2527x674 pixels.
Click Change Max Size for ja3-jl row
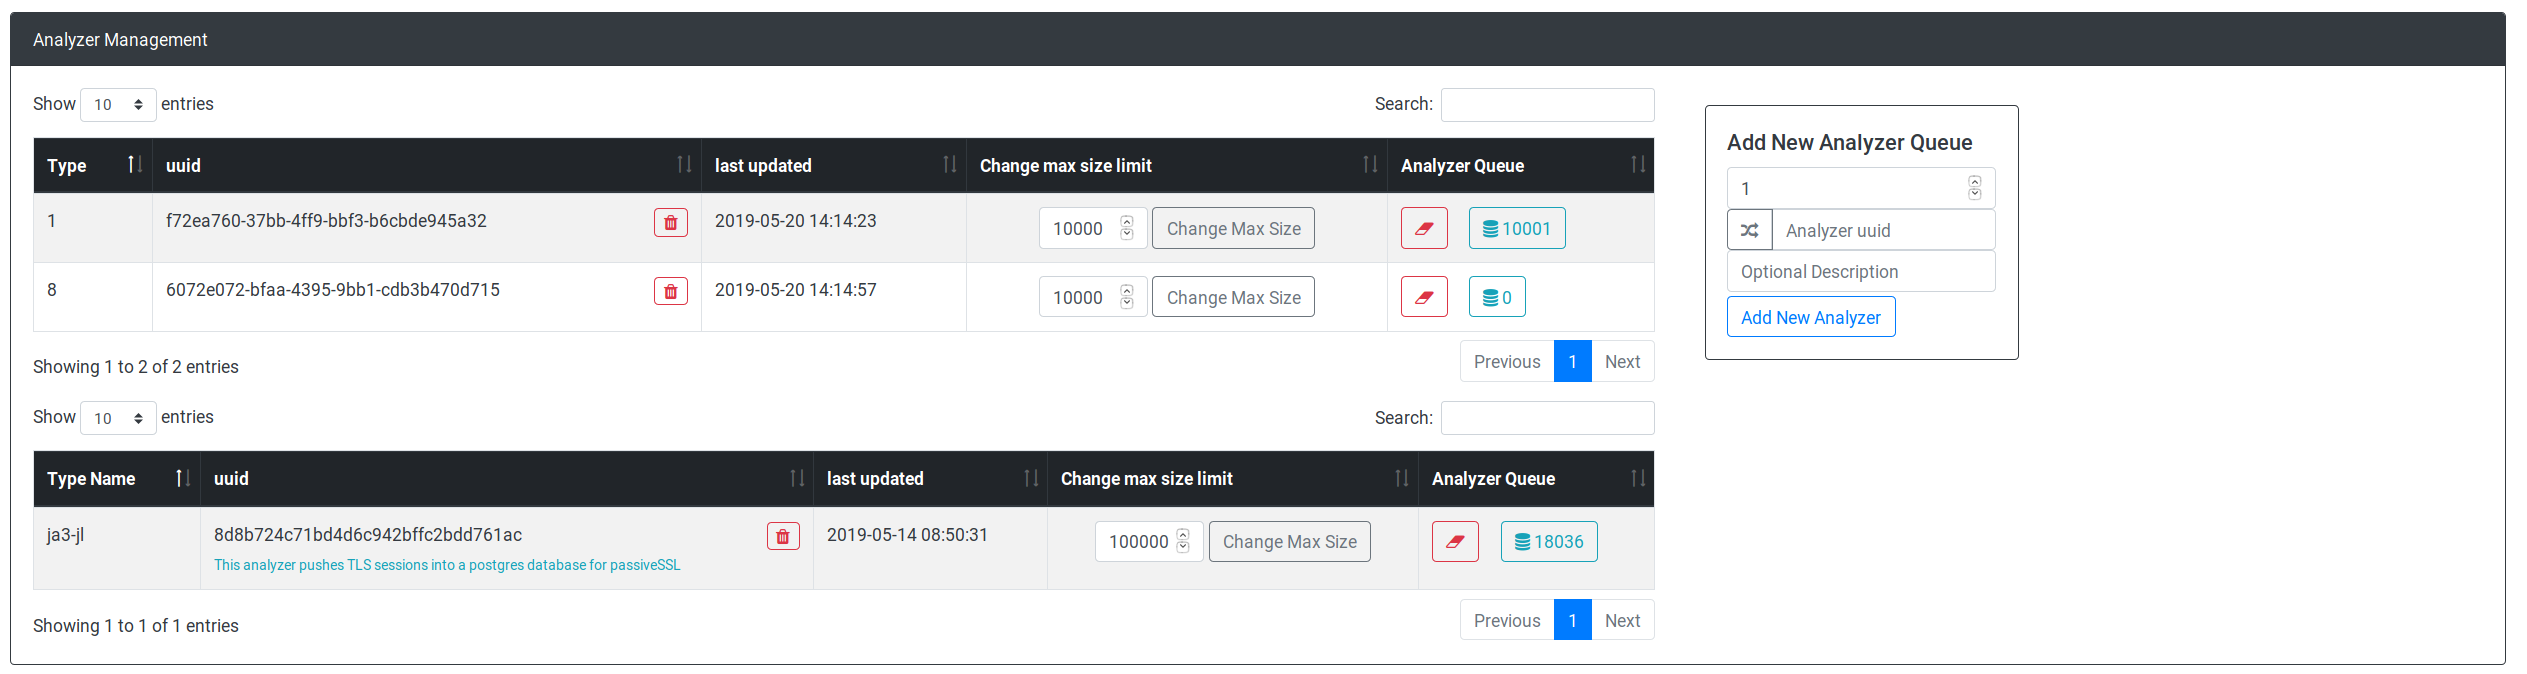1289,542
